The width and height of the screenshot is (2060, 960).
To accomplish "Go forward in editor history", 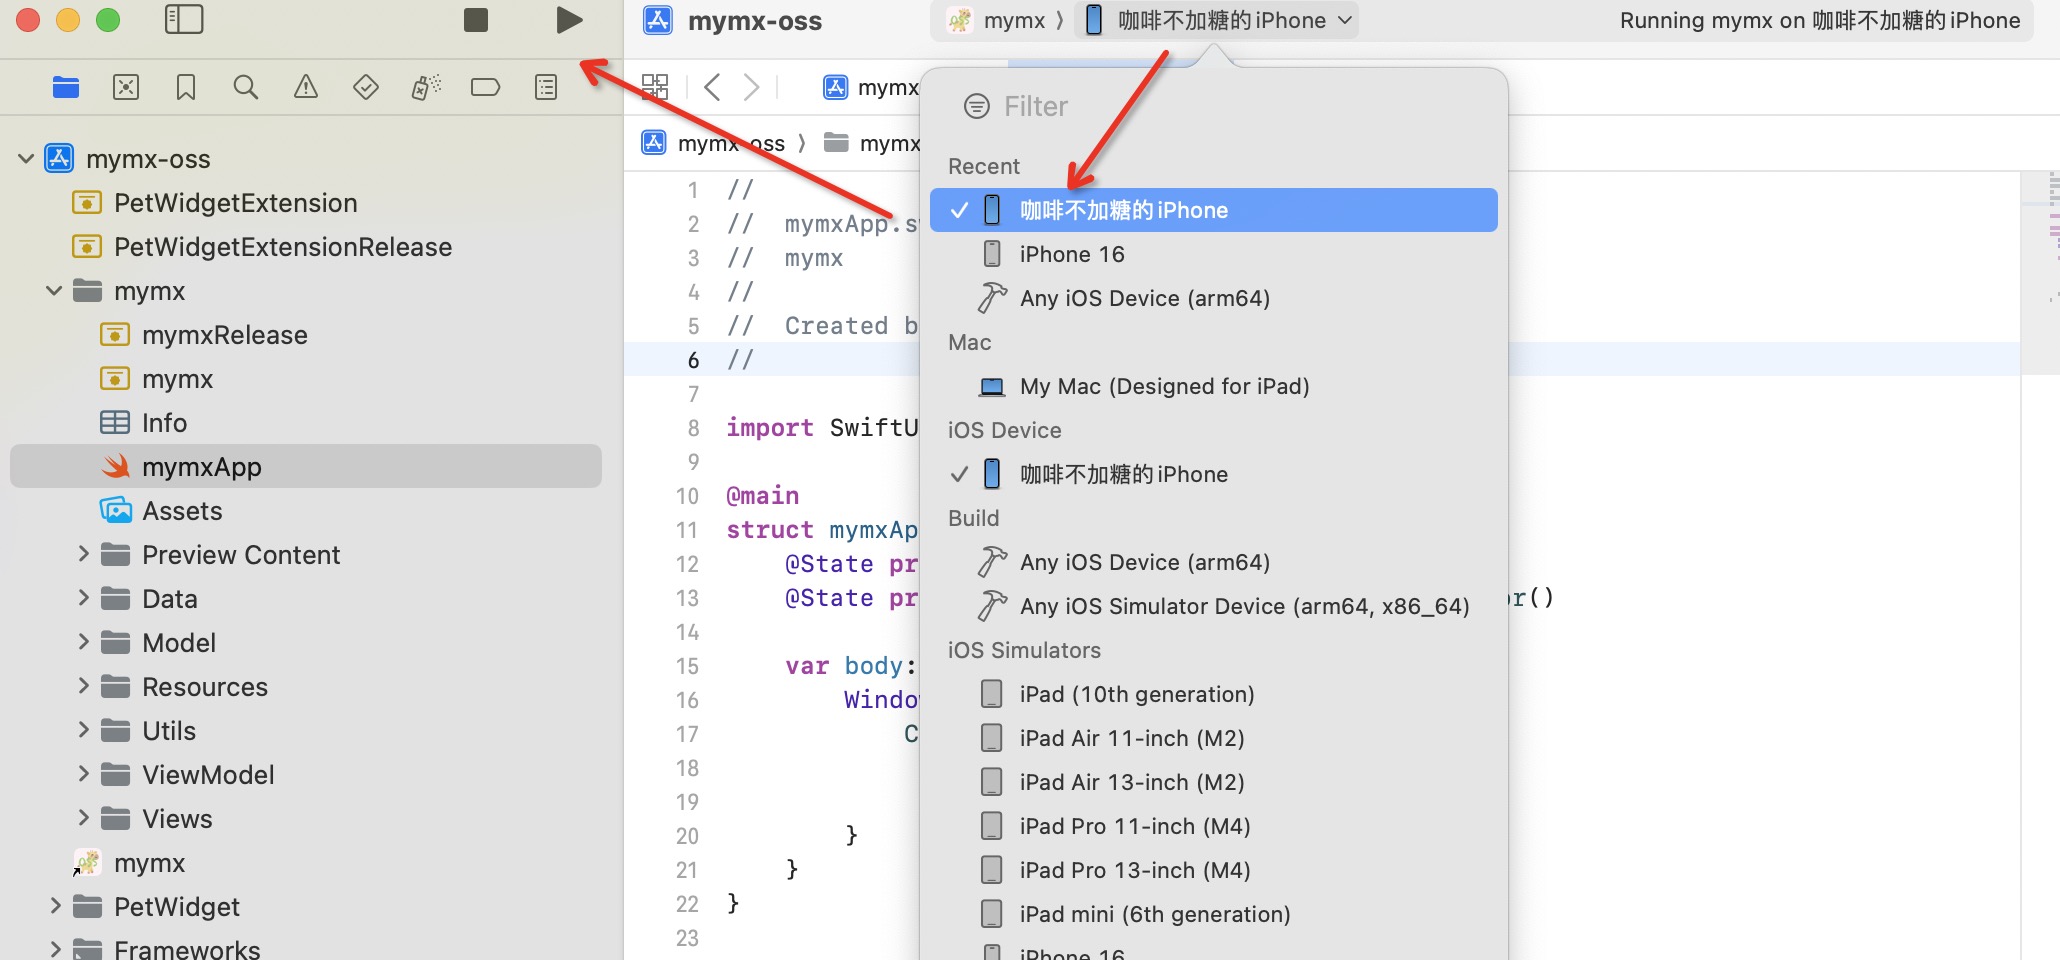I will (752, 87).
